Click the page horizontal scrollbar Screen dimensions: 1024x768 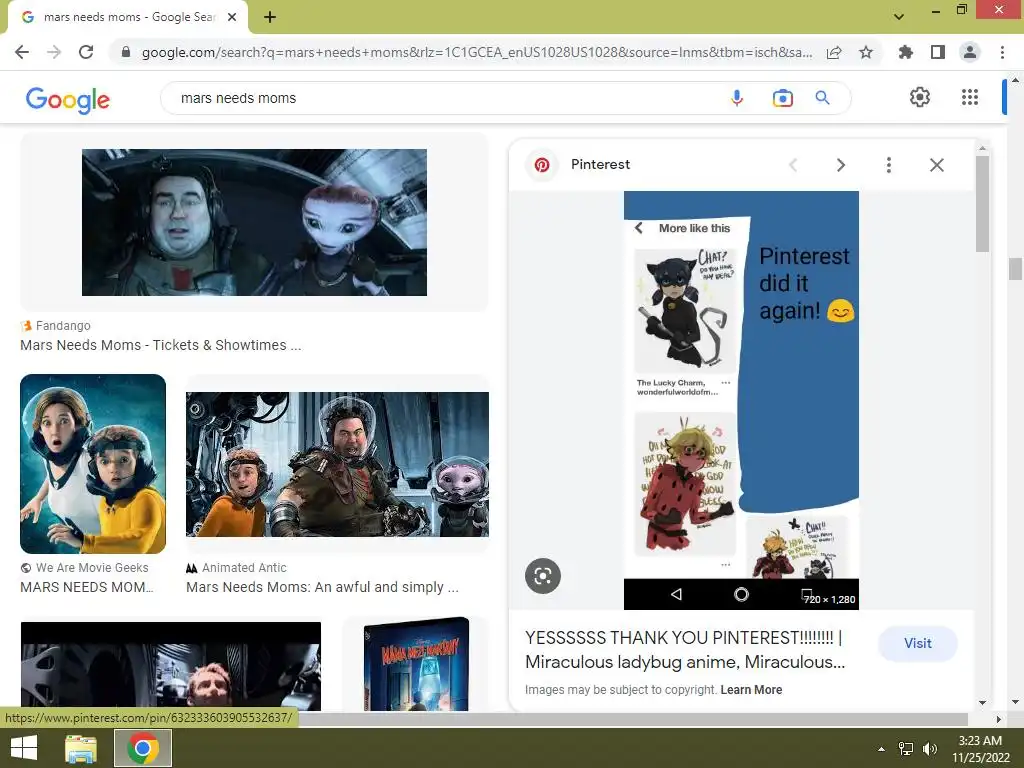[633, 719]
